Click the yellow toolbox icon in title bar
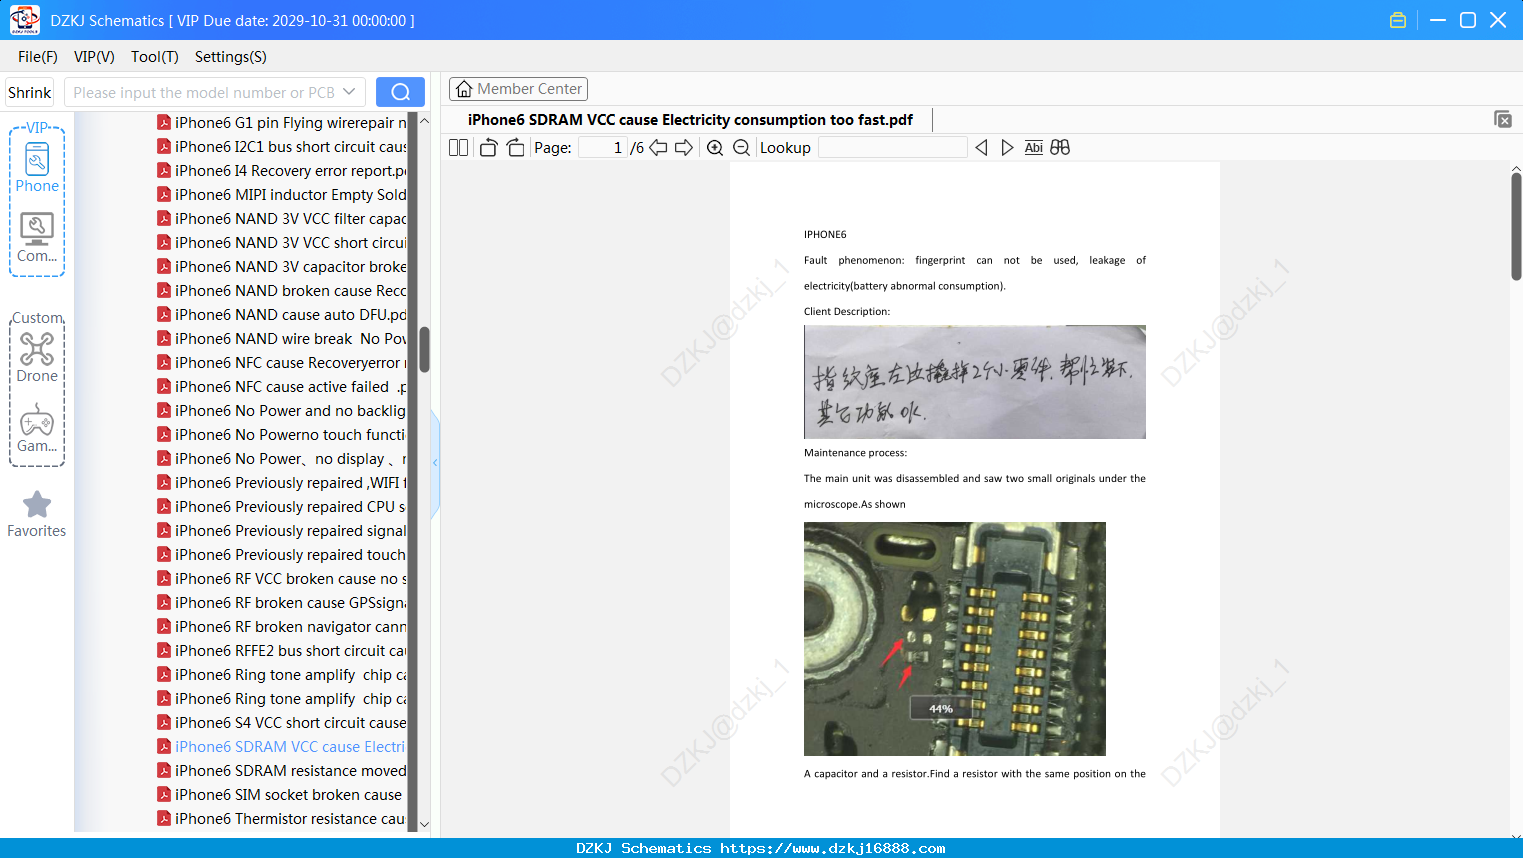The image size is (1523, 858). (1398, 20)
